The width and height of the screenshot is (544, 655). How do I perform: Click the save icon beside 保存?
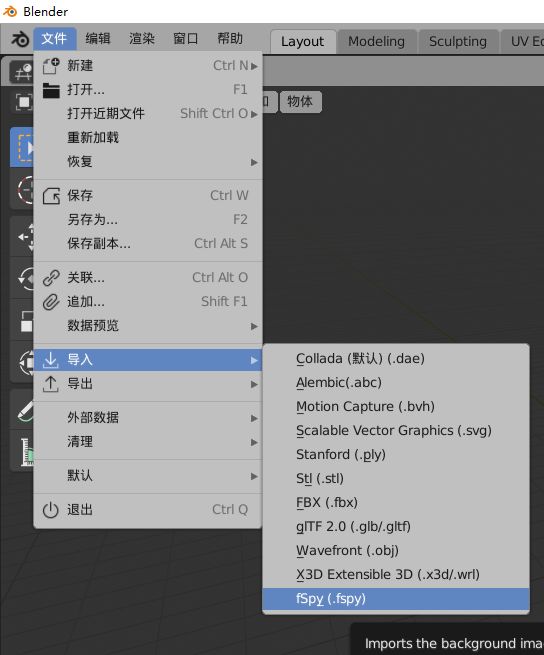pyautogui.click(x=51, y=195)
